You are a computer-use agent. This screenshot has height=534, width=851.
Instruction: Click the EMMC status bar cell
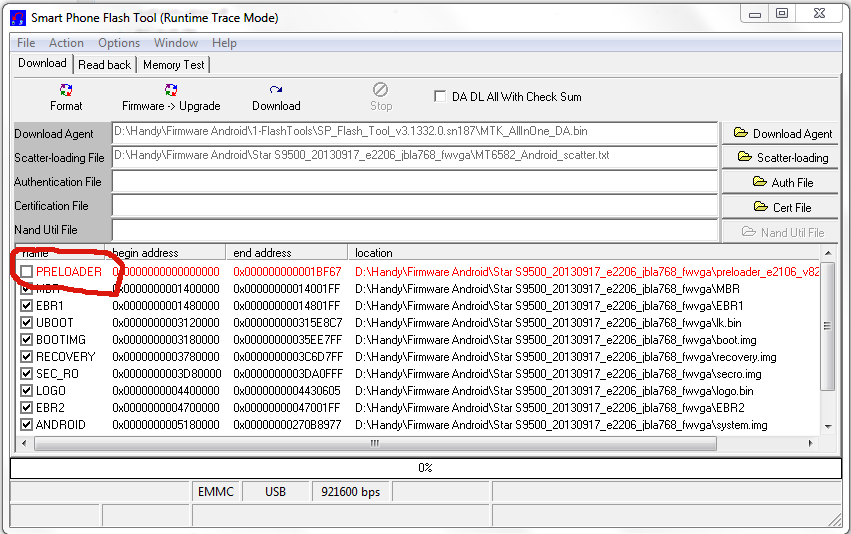click(x=215, y=492)
